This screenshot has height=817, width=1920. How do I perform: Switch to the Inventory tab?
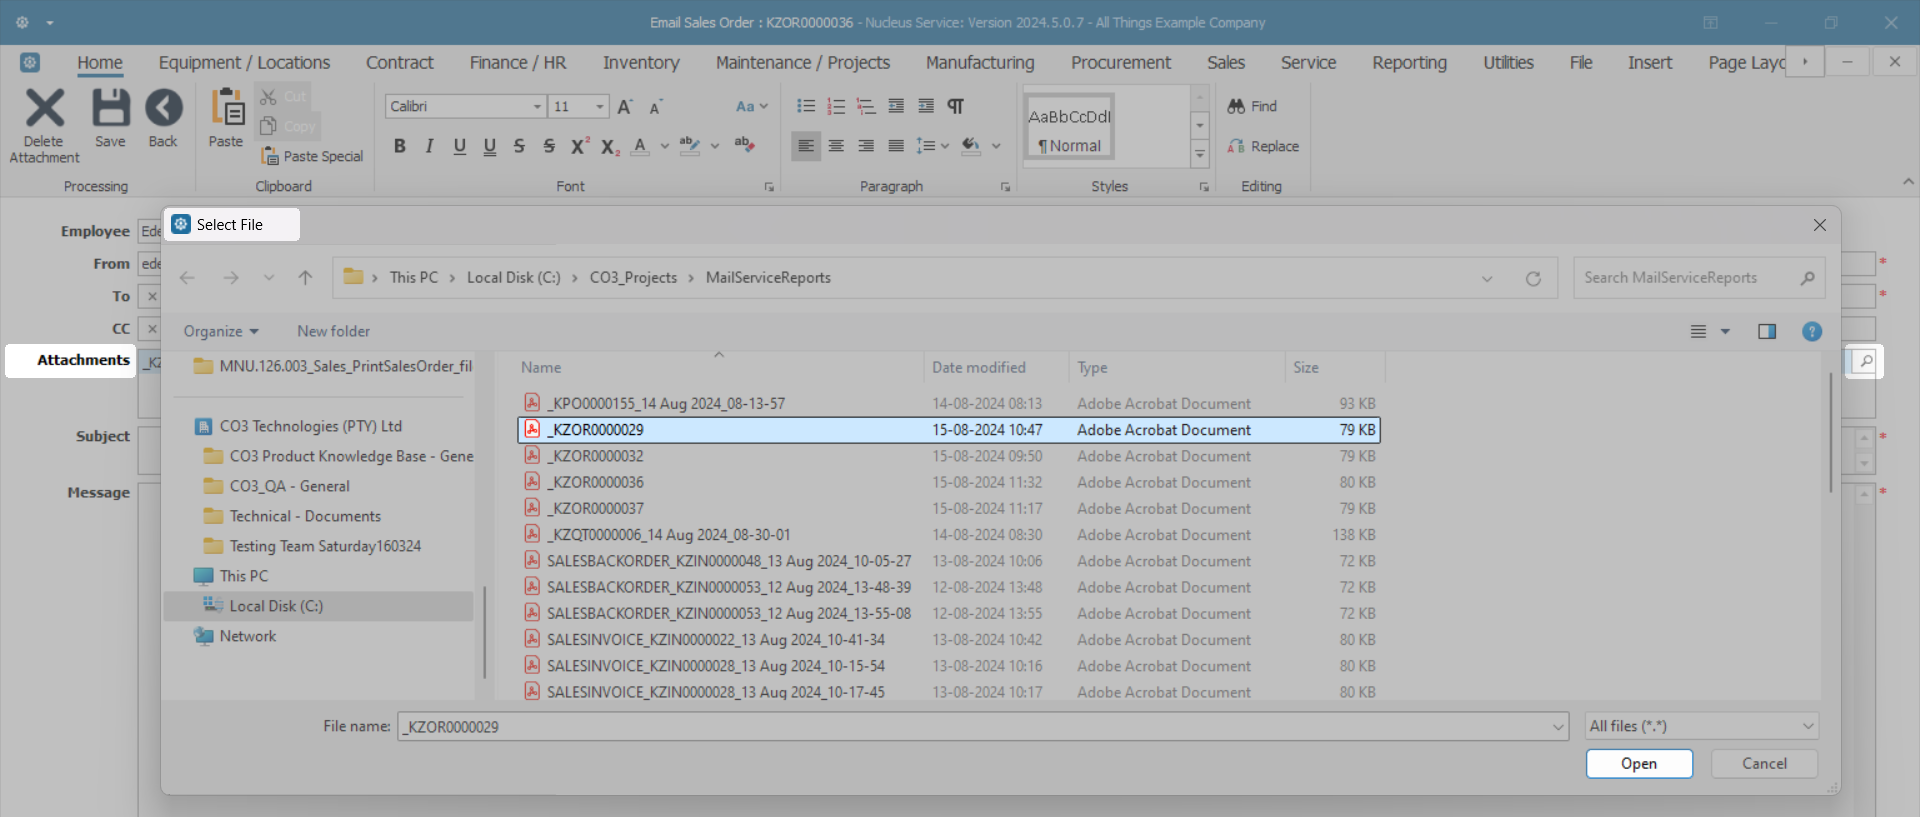tap(641, 62)
